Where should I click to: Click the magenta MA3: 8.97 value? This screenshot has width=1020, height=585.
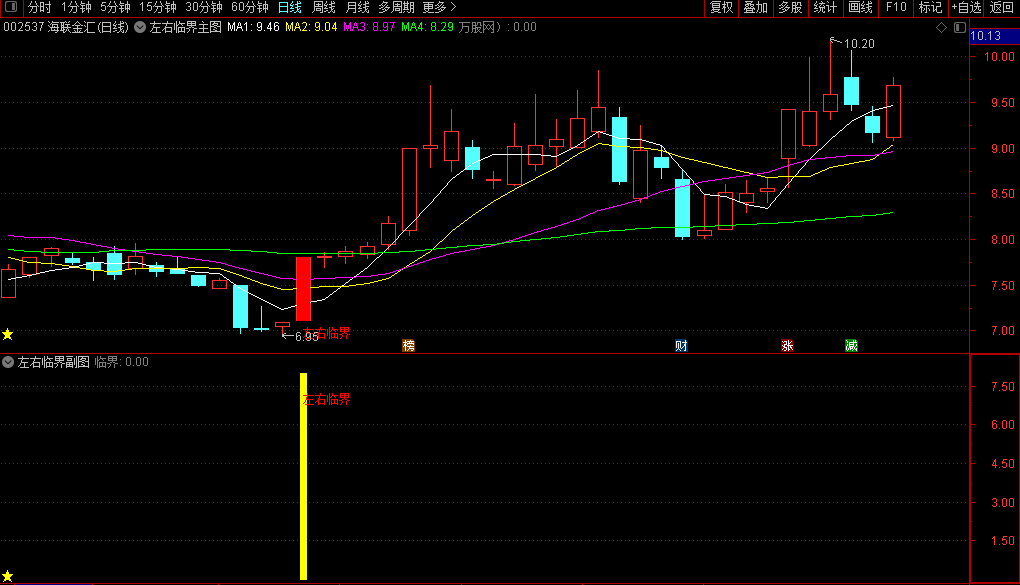point(369,27)
